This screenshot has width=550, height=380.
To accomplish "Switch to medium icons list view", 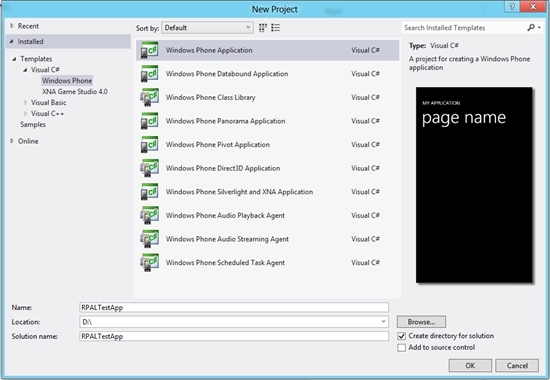I will click(276, 28).
